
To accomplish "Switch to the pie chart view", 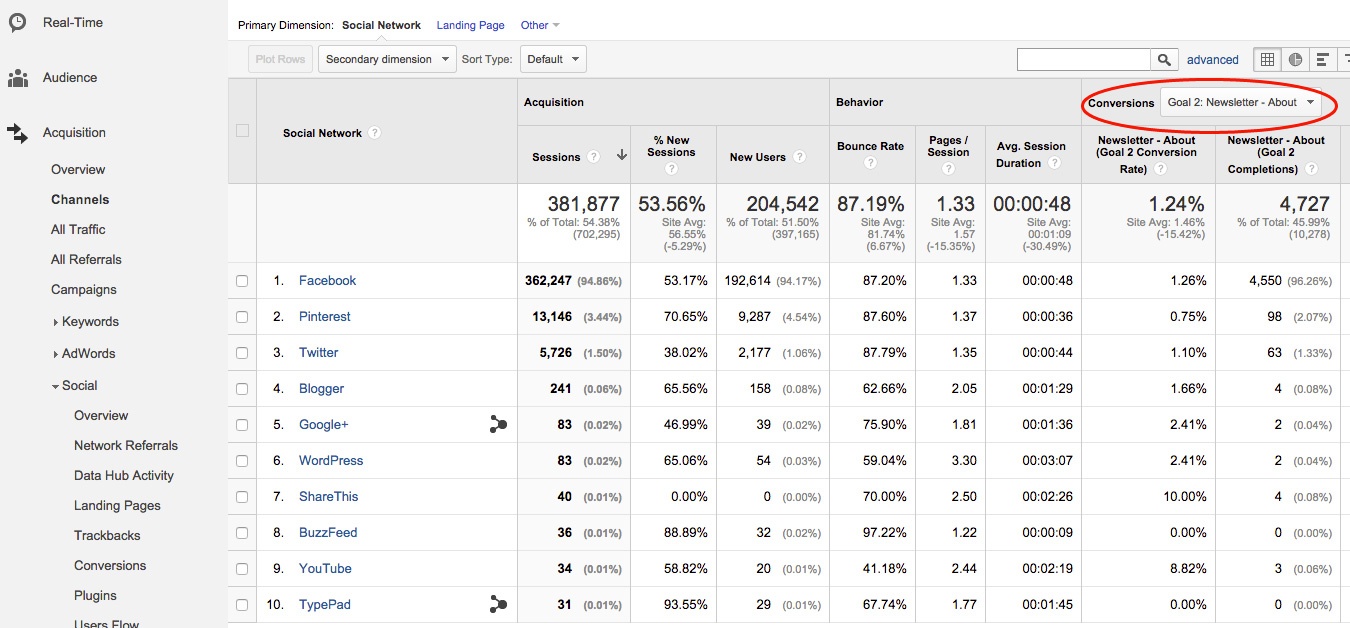I will point(1296,60).
